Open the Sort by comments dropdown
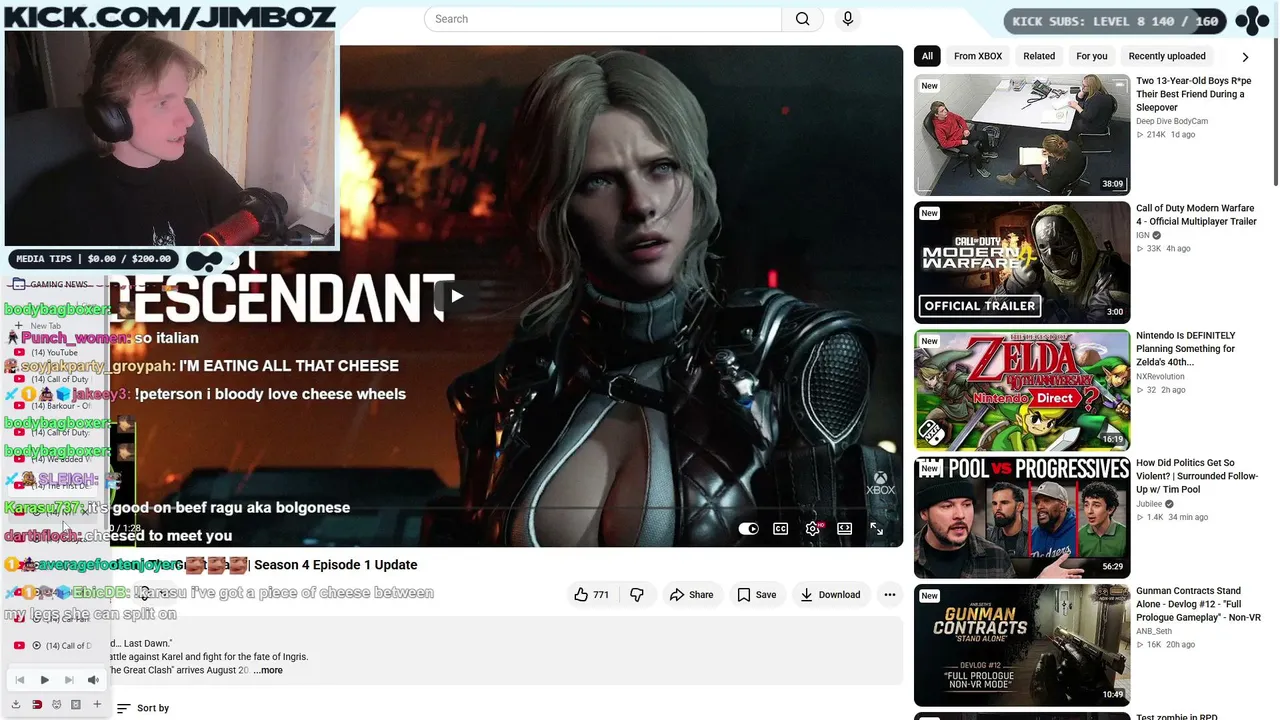 click(x=143, y=708)
